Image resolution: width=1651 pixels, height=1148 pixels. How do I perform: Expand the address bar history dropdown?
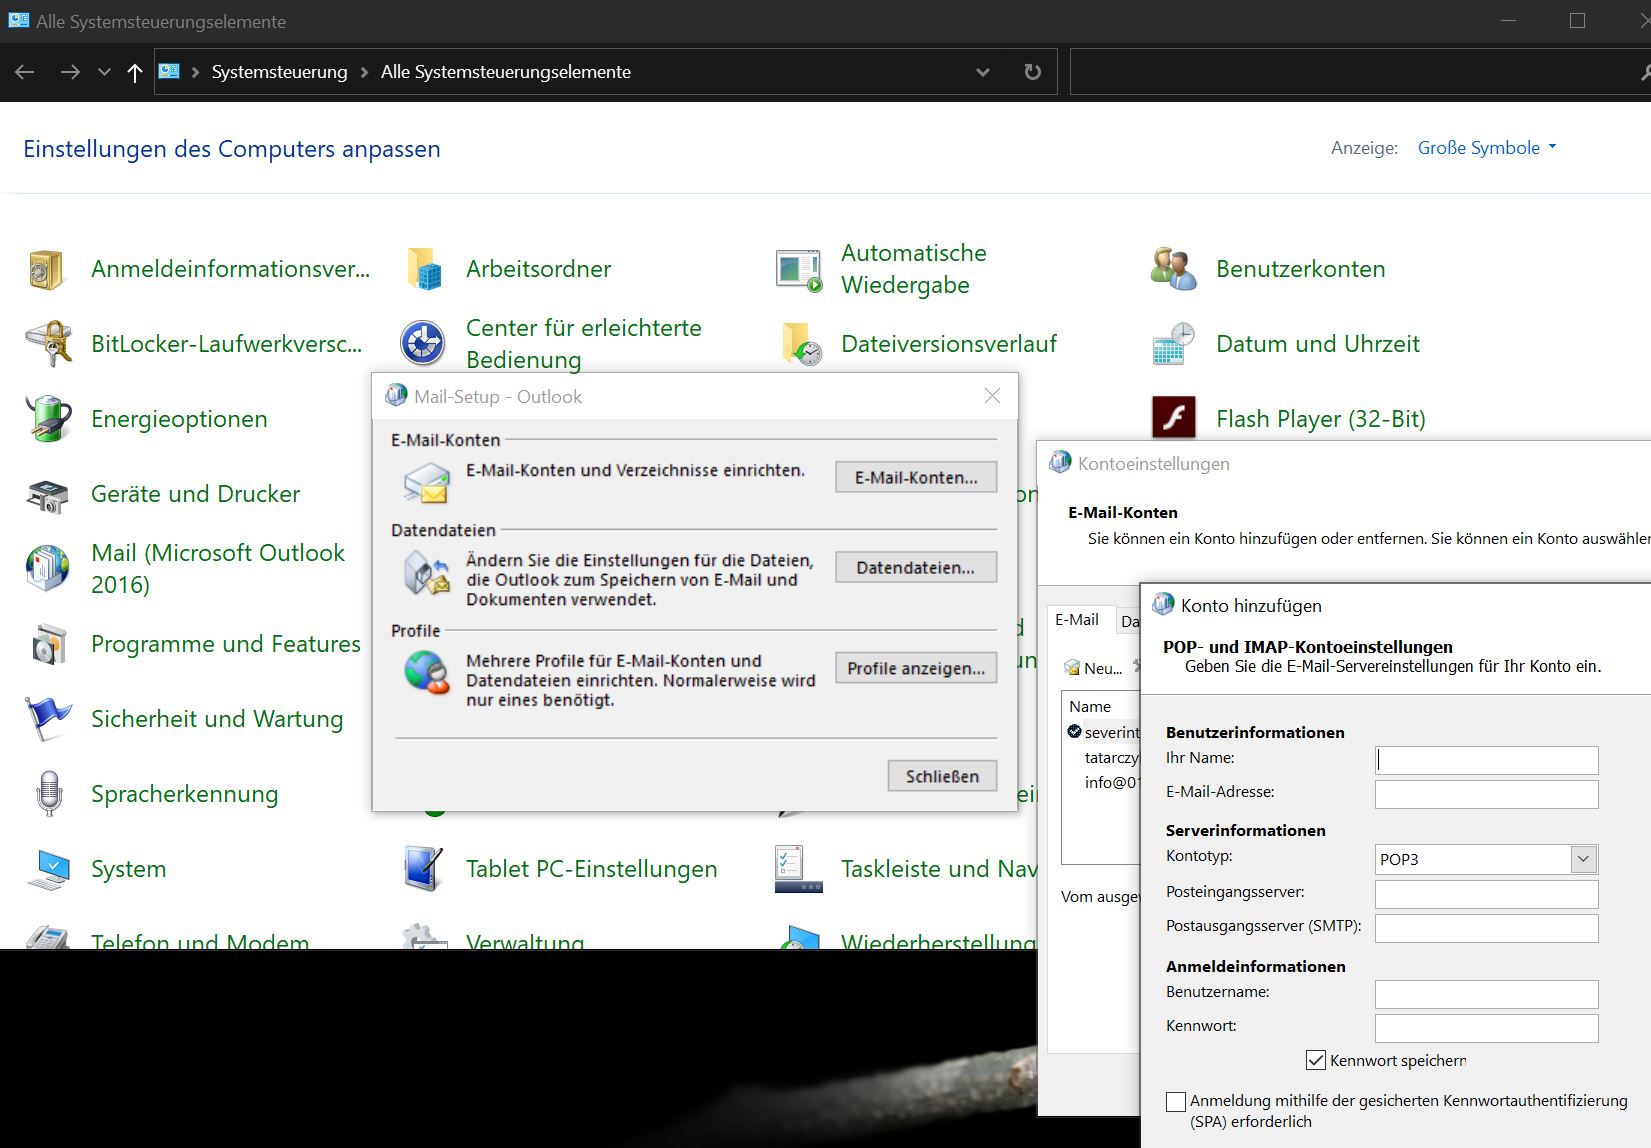click(983, 72)
